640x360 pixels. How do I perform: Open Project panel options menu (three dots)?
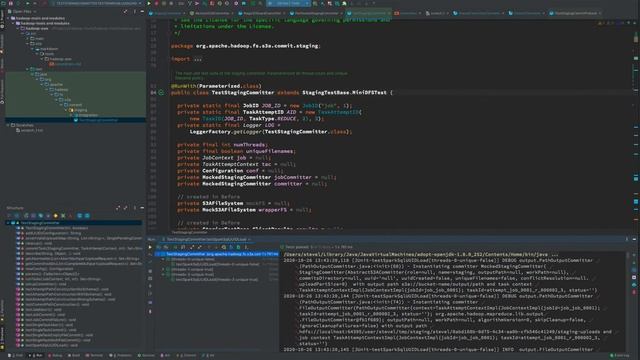pos(135,11)
